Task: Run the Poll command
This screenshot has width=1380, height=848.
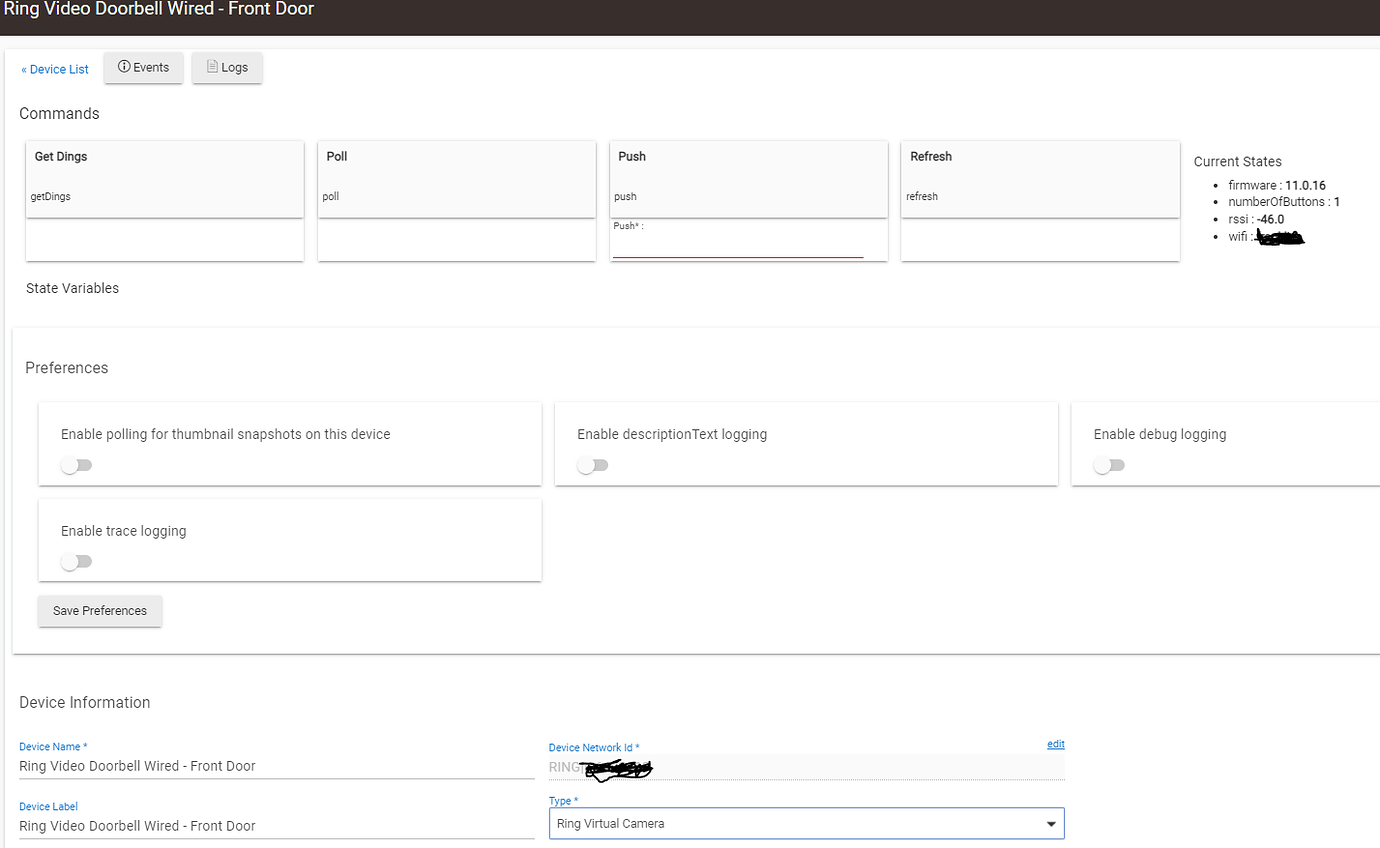Action: pos(457,179)
